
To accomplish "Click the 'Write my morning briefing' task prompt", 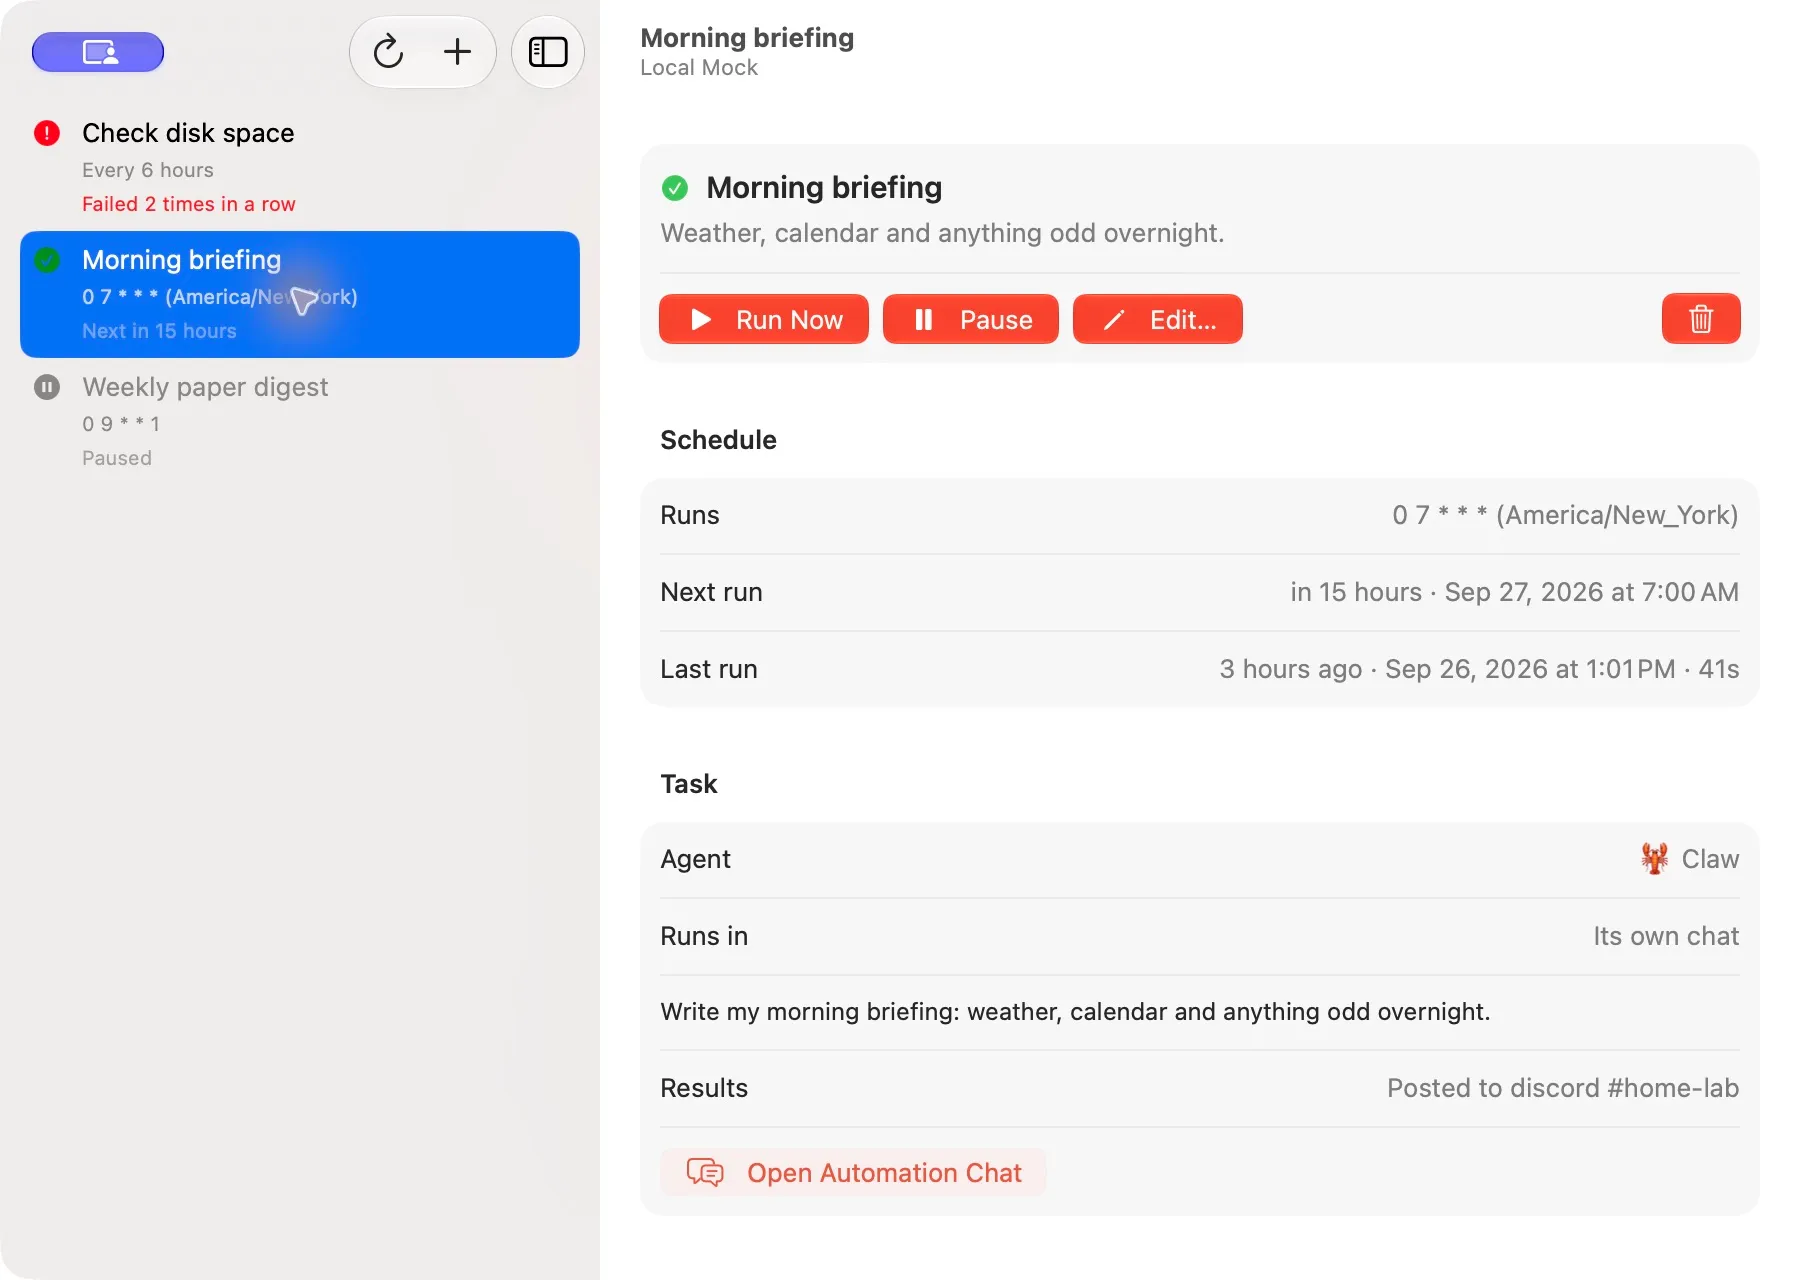I will [1075, 1012].
